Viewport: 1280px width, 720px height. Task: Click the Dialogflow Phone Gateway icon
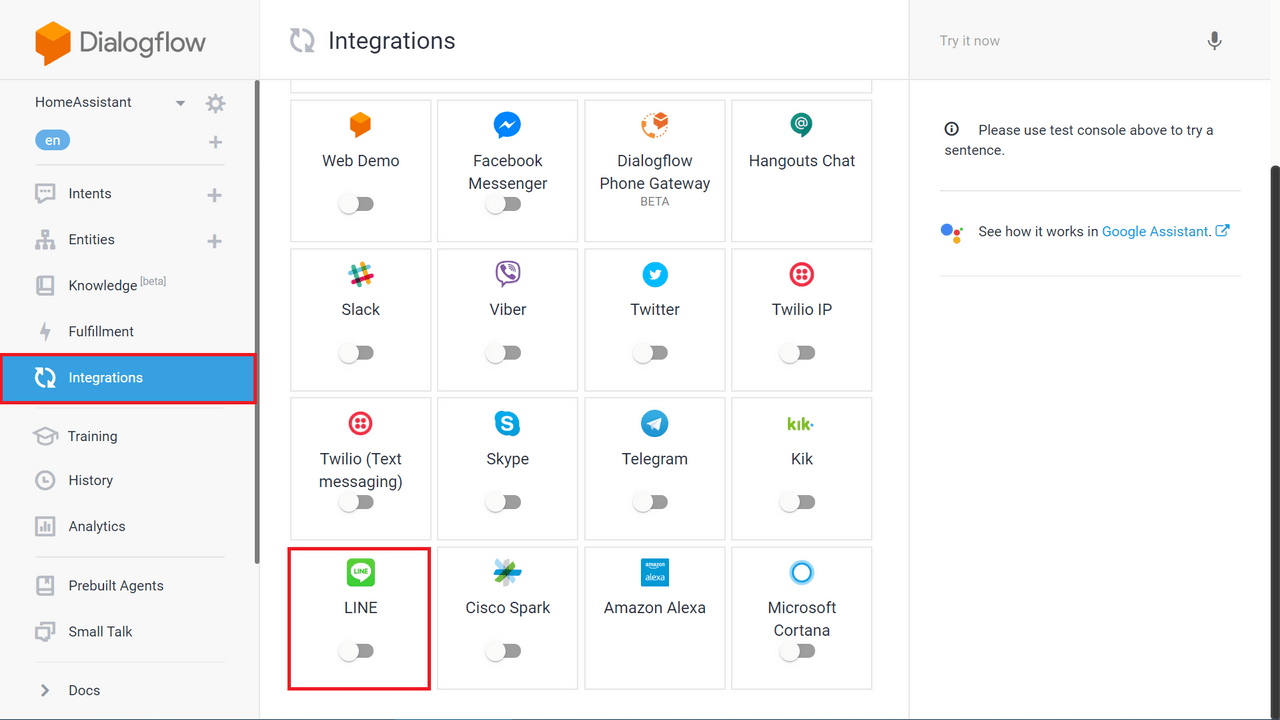pos(654,125)
